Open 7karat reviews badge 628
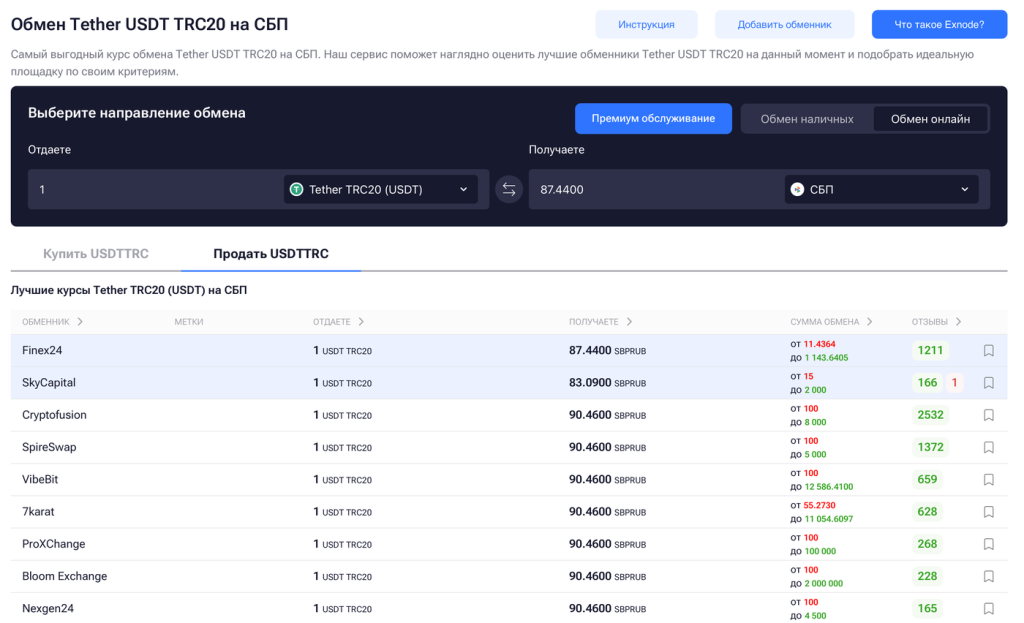The image size is (1024, 623). point(927,511)
